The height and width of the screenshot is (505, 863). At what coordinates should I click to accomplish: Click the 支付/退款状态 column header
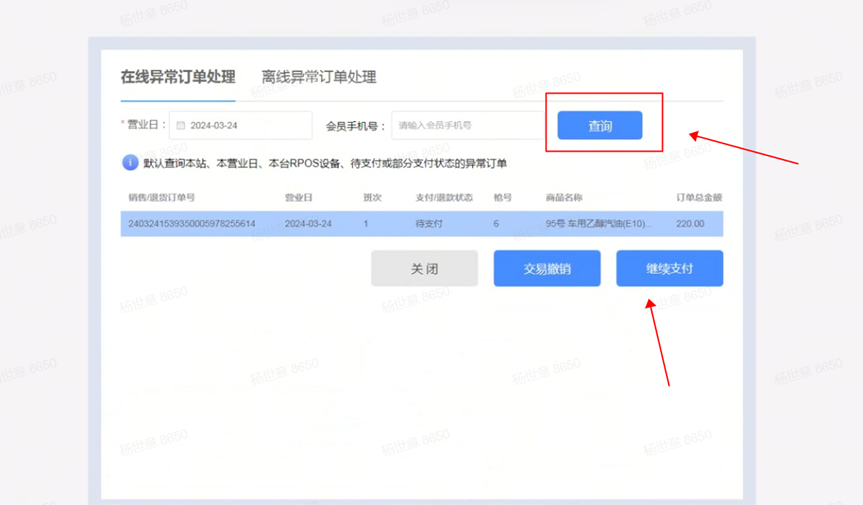point(444,198)
